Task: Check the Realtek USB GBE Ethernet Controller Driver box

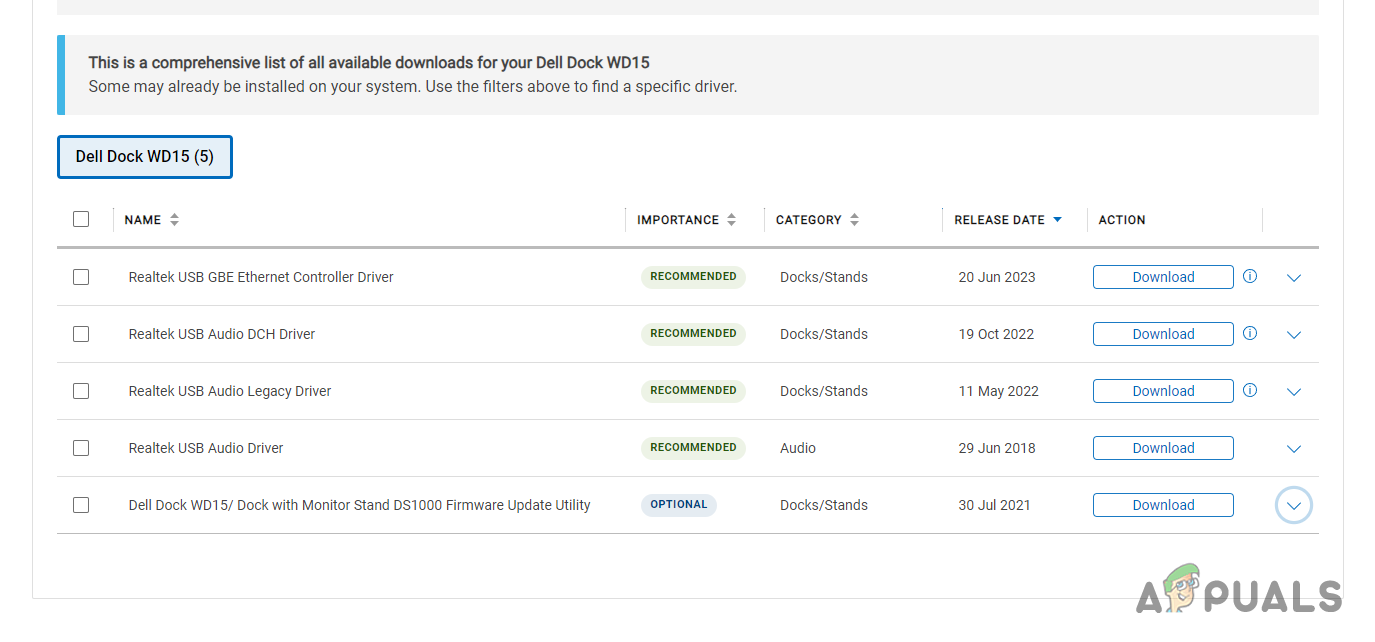Action: (x=81, y=277)
